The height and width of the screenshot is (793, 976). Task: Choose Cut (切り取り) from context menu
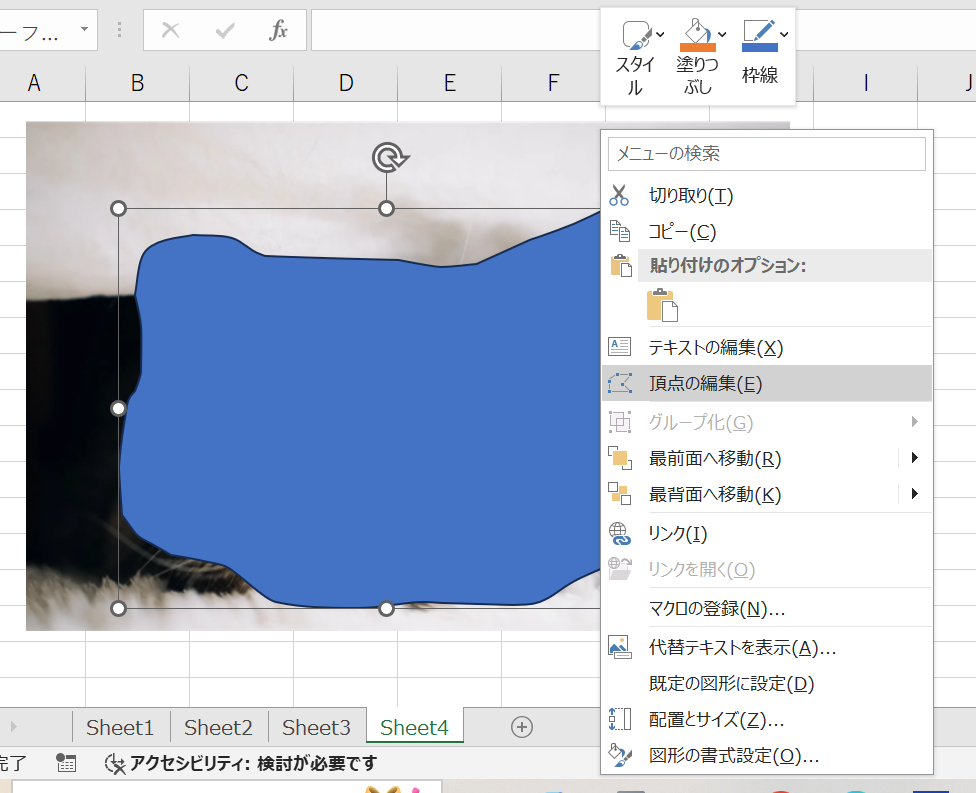click(x=766, y=195)
